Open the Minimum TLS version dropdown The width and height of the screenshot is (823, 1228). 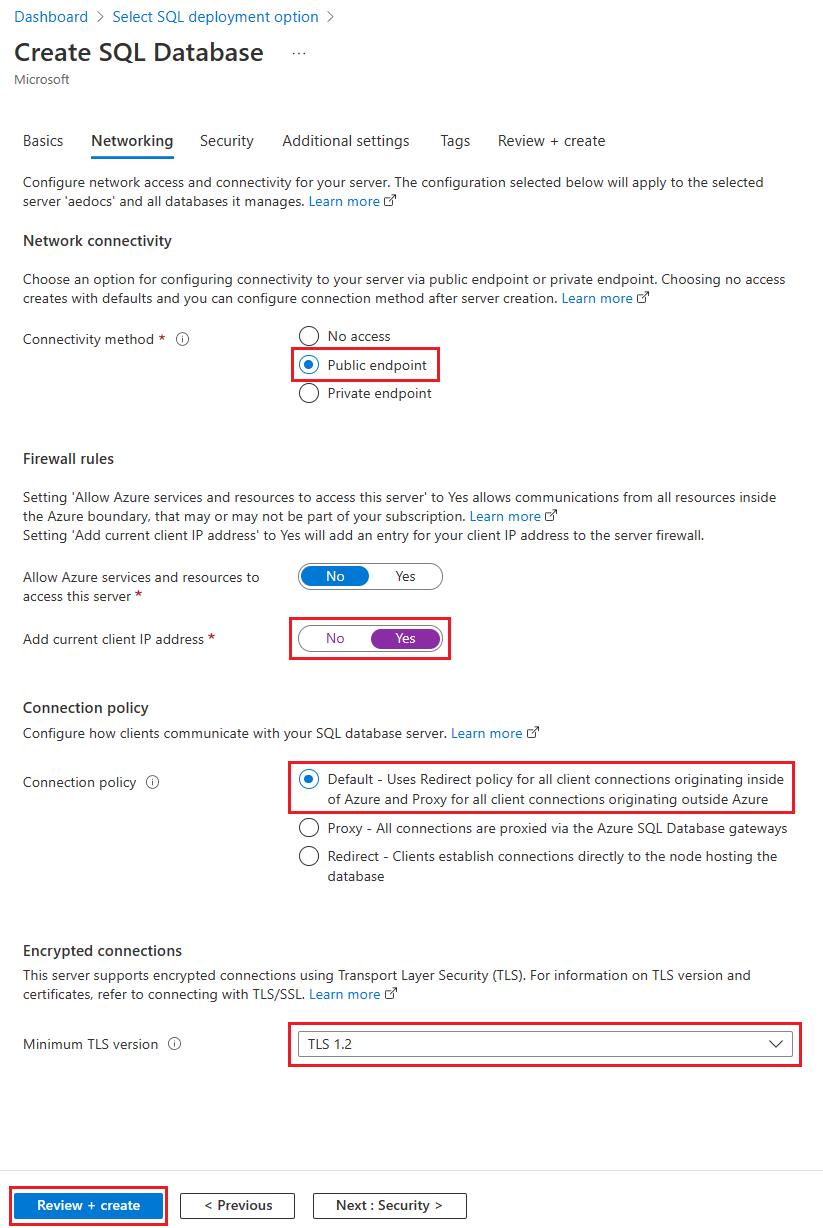(545, 1044)
